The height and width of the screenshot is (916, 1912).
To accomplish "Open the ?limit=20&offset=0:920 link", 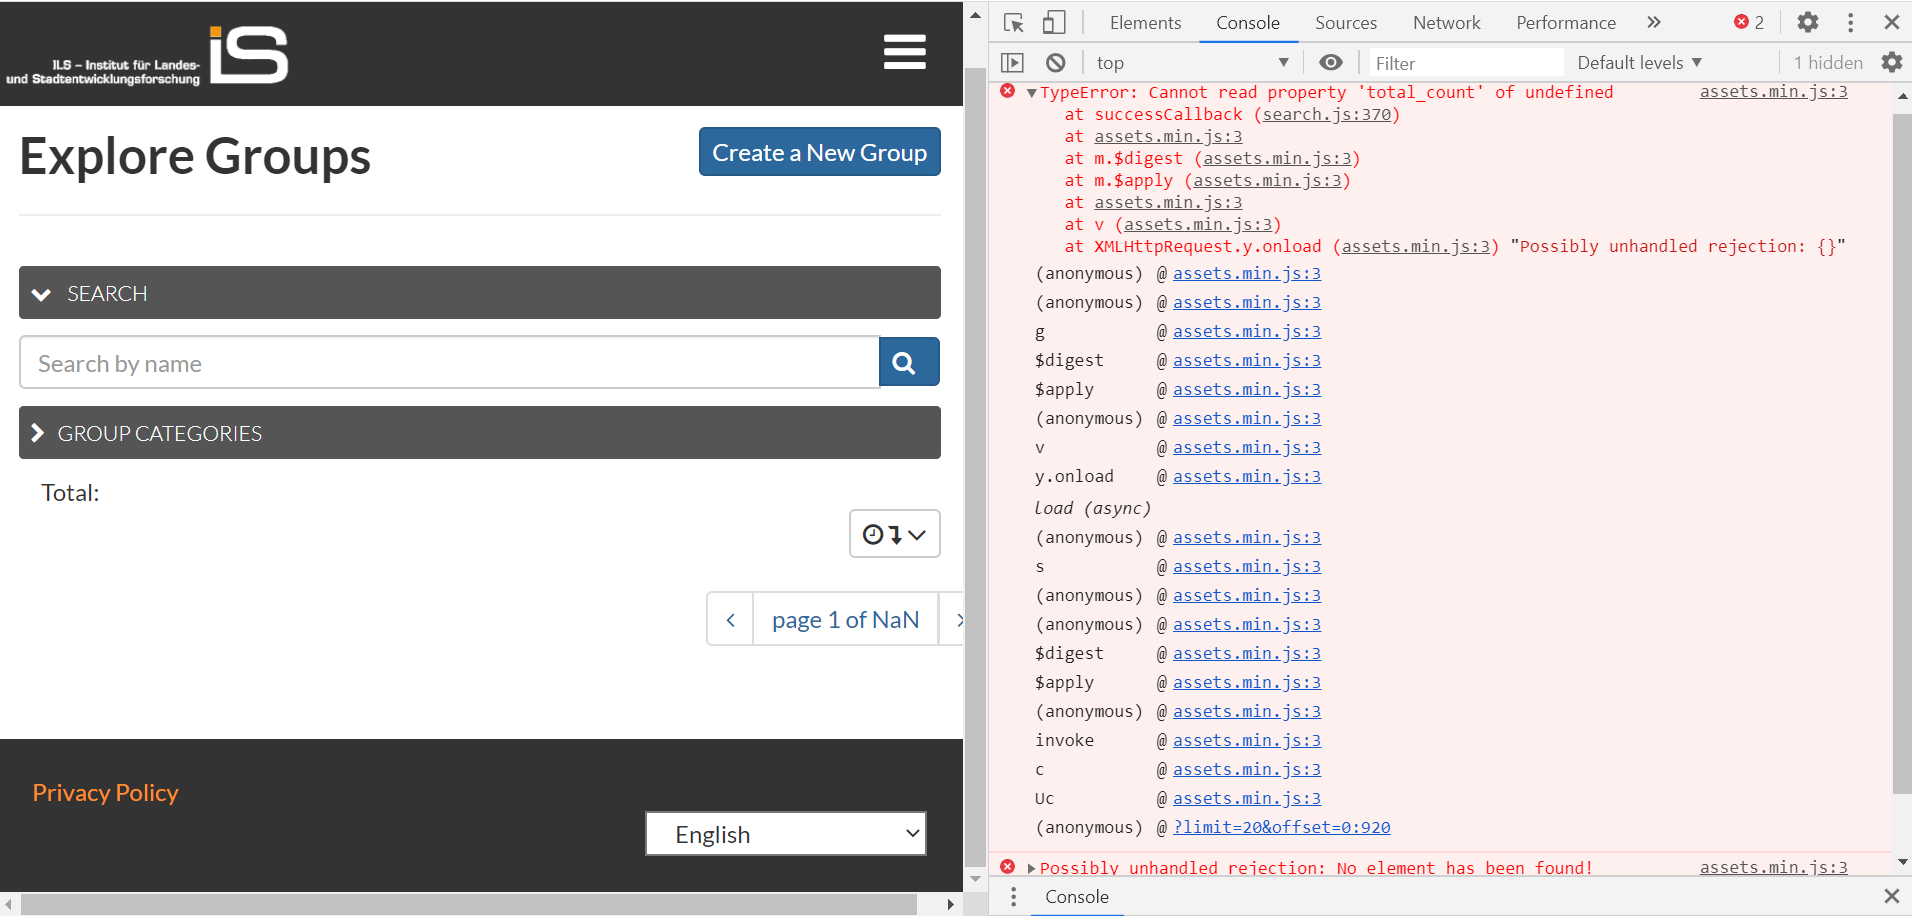I will (x=1282, y=827).
